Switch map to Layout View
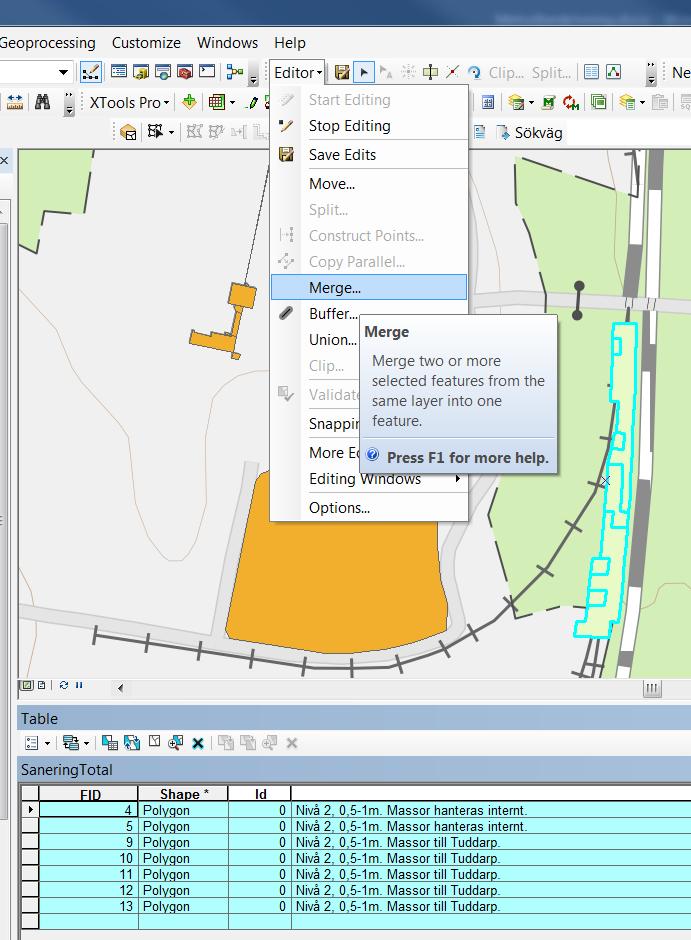This screenshot has height=940, width=691. pyautogui.click(x=41, y=685)
